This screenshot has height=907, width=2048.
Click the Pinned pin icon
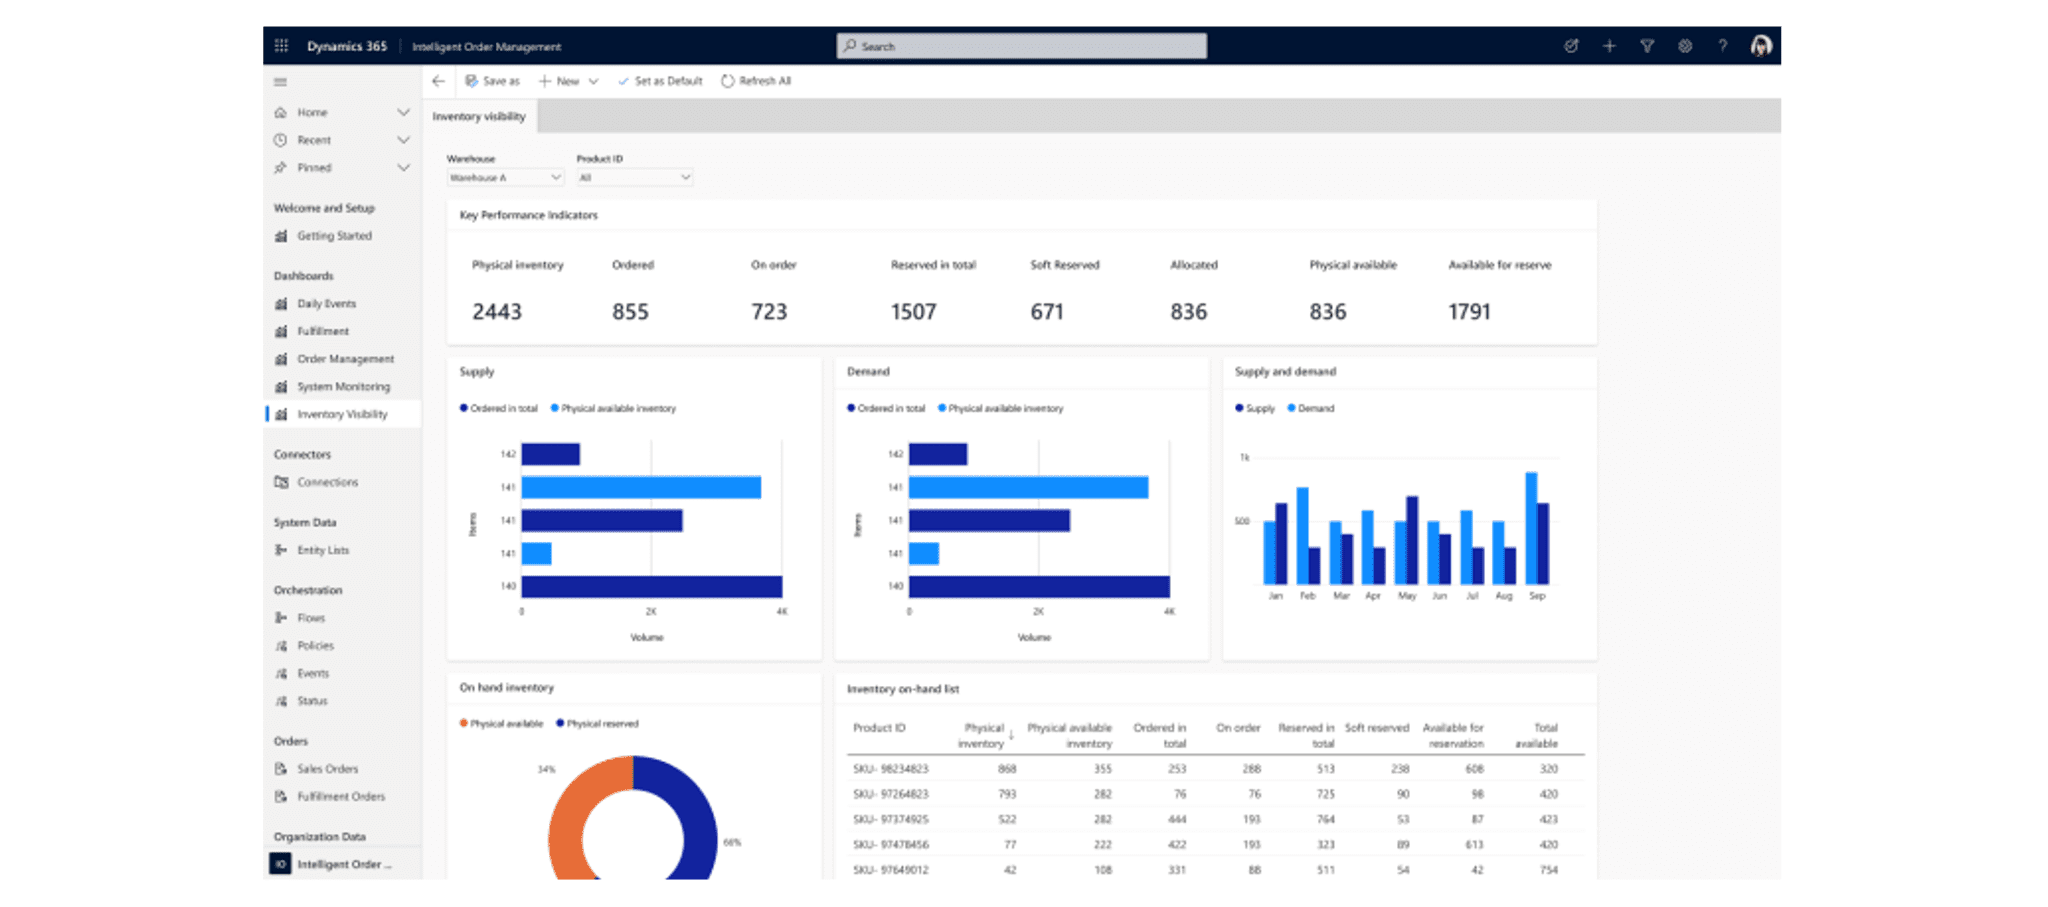point(281,168)
